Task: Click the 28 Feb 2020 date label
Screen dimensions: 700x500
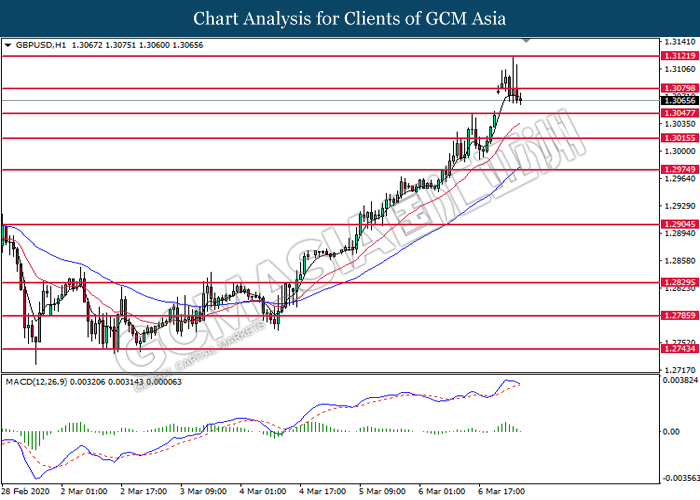Action: point(25,491)
